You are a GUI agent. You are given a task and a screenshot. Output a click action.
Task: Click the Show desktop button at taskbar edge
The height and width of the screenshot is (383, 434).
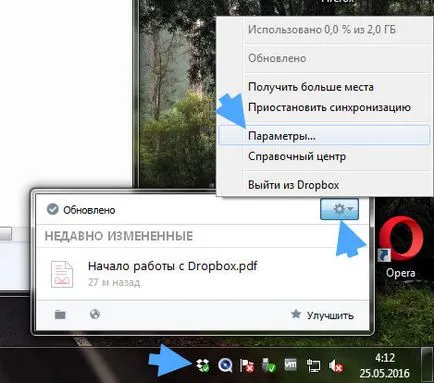pos(426,365)
